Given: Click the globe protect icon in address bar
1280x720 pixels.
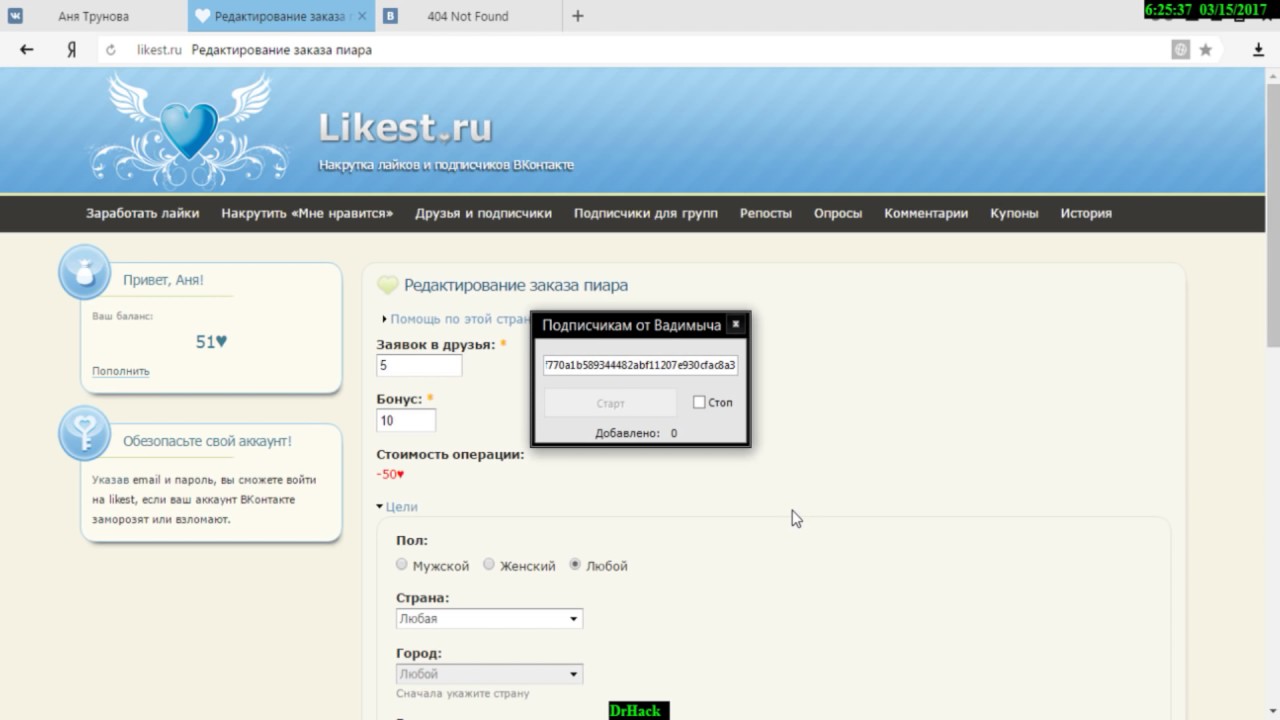Looking at the screenshot, I should pos(1181,49).
